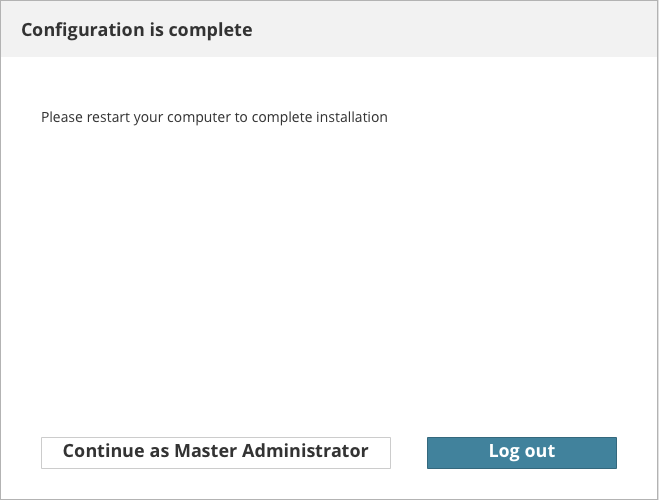
Task: Click the restart your computer message
Action: (214, 117)
